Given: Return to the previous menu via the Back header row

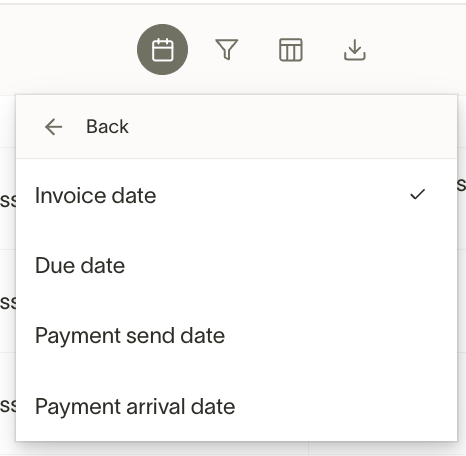Looking at the screenshot, I should (x=236, y=127).
